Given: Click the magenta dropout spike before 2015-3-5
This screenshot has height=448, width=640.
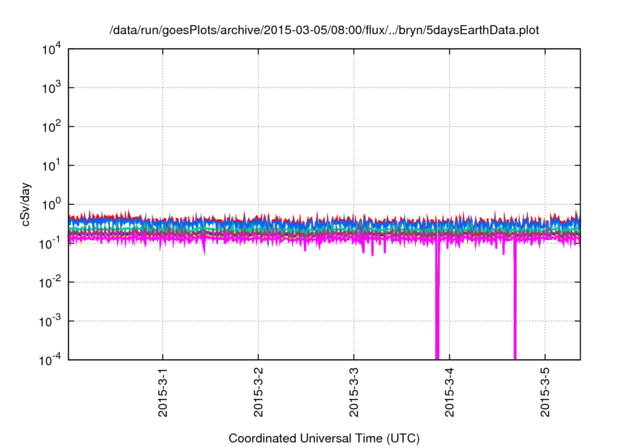Looking at the screenshot, I should pyautogui.click(x=515, y=302).
